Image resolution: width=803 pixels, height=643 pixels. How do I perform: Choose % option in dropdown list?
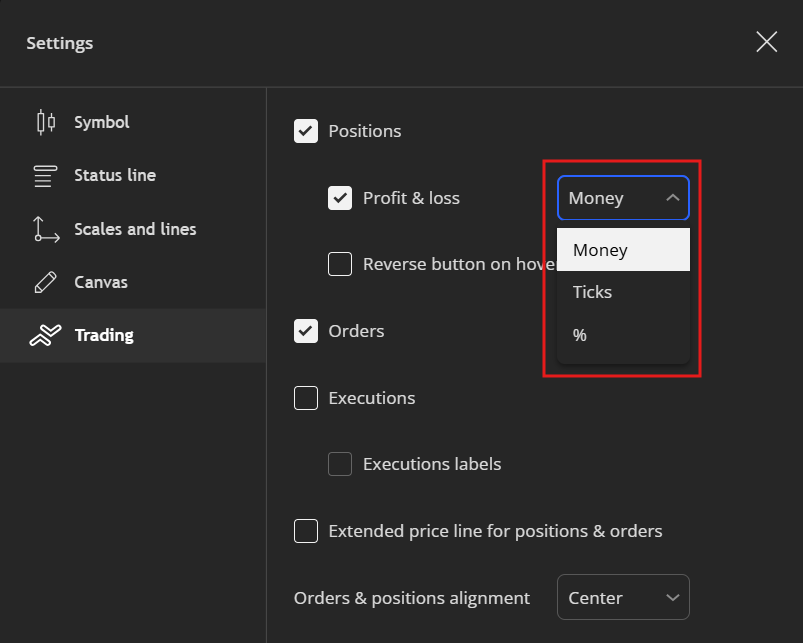[x=580, y=335]
